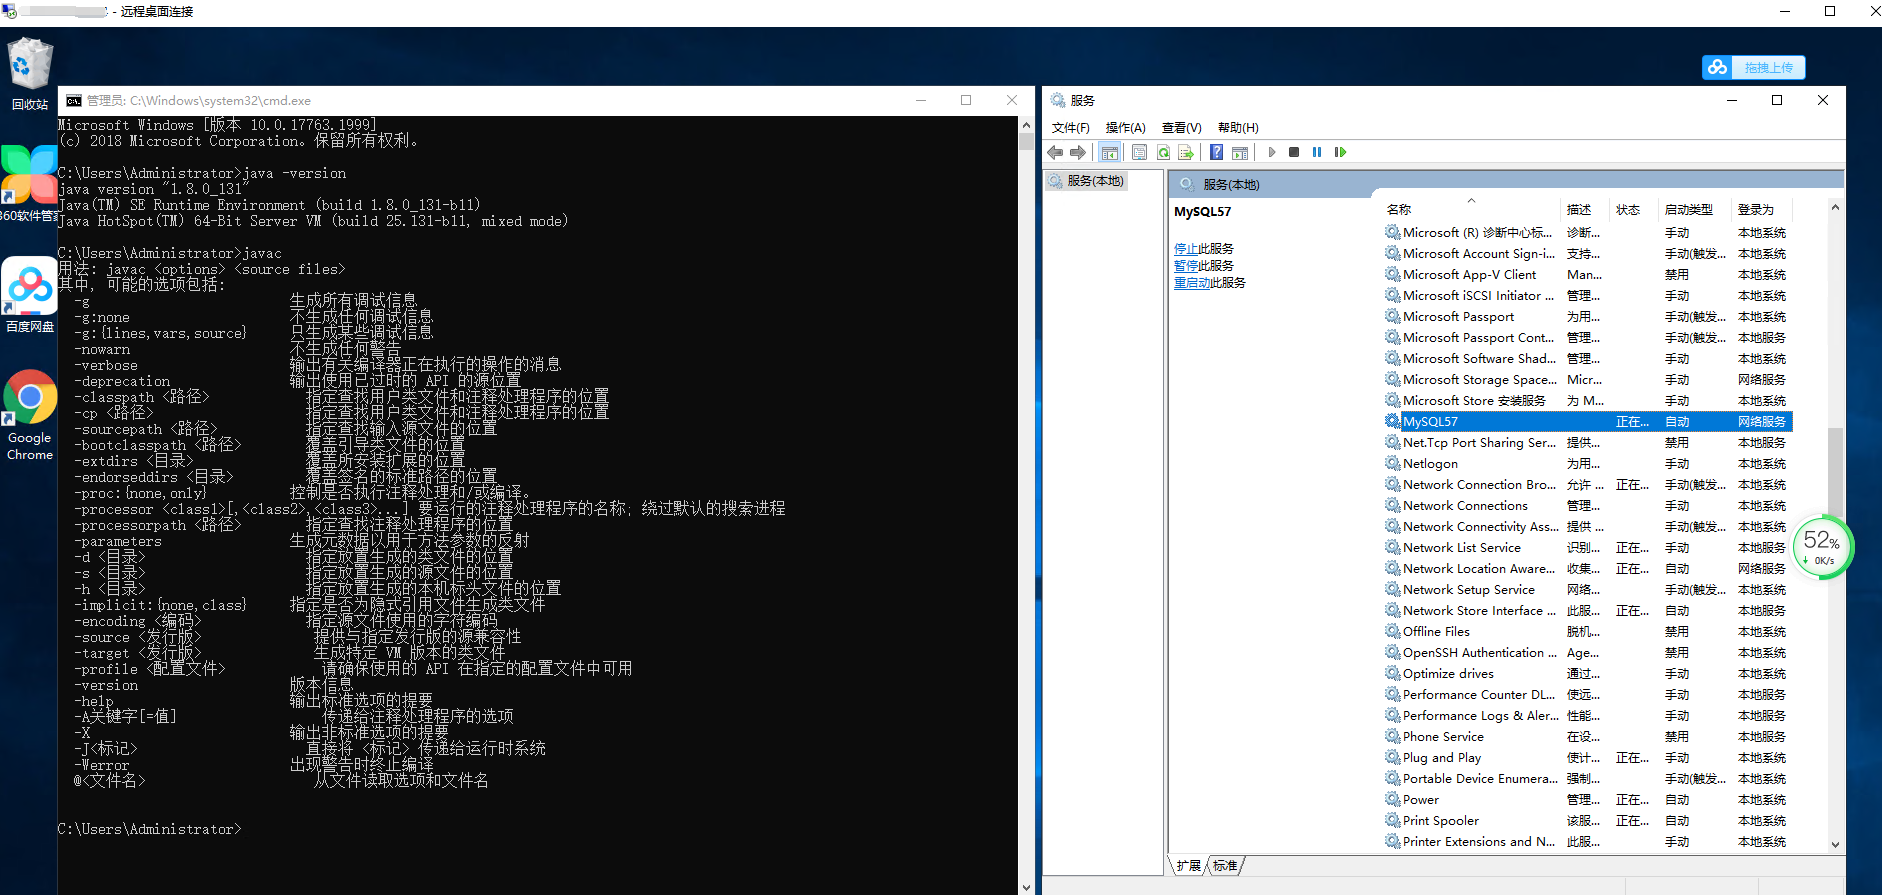This screenshot has width=1882, height=895.
Task: Select the Microsoft Passport service row
Action: pyautogui.click(x=1588, y=317)
